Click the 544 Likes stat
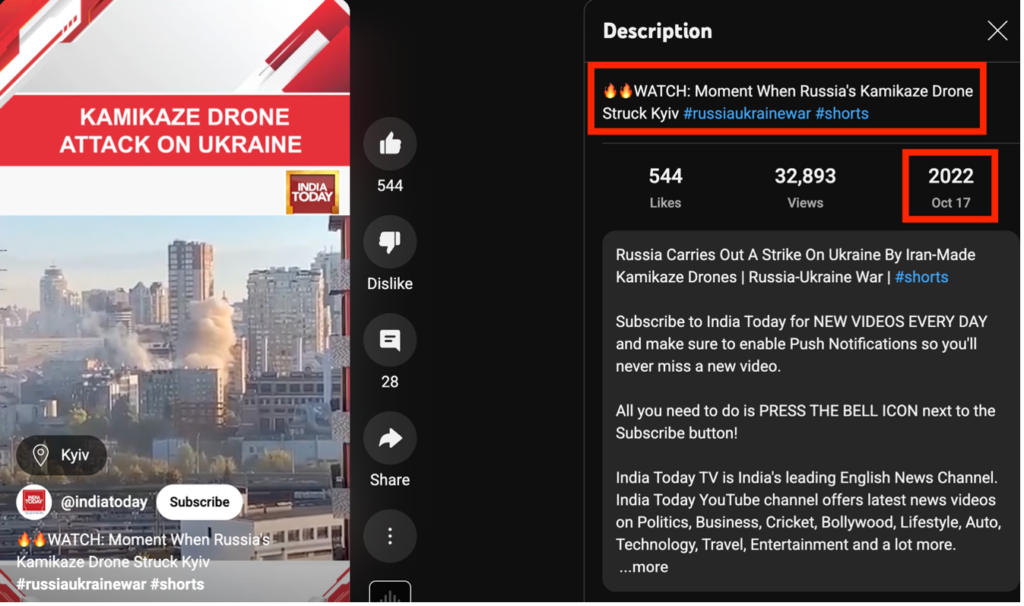1024x606 pixels. 665,187
